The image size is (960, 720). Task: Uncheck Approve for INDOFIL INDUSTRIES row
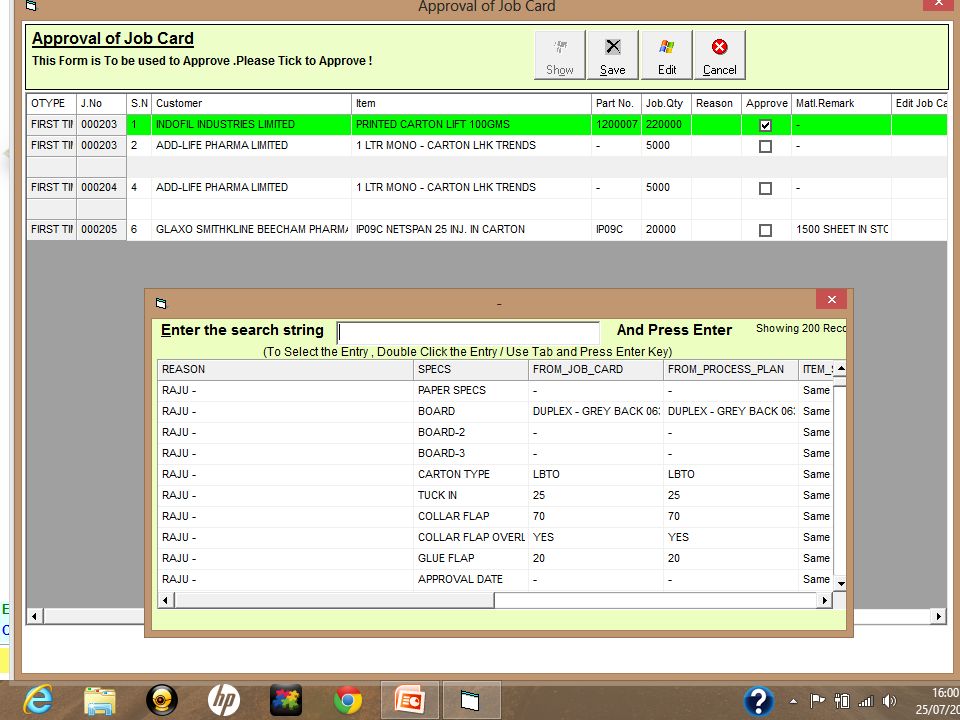click(765, 126)
